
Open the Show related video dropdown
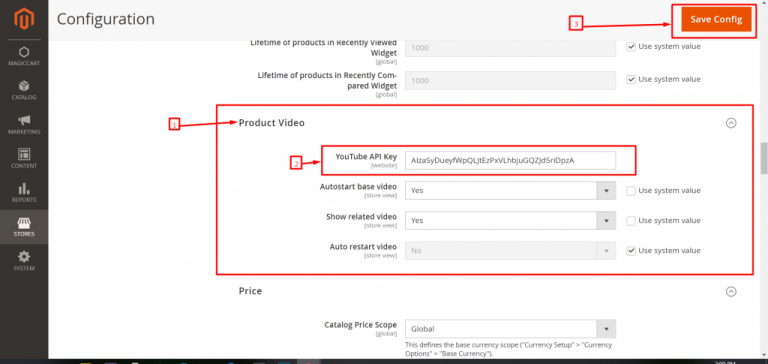point(510,220)
